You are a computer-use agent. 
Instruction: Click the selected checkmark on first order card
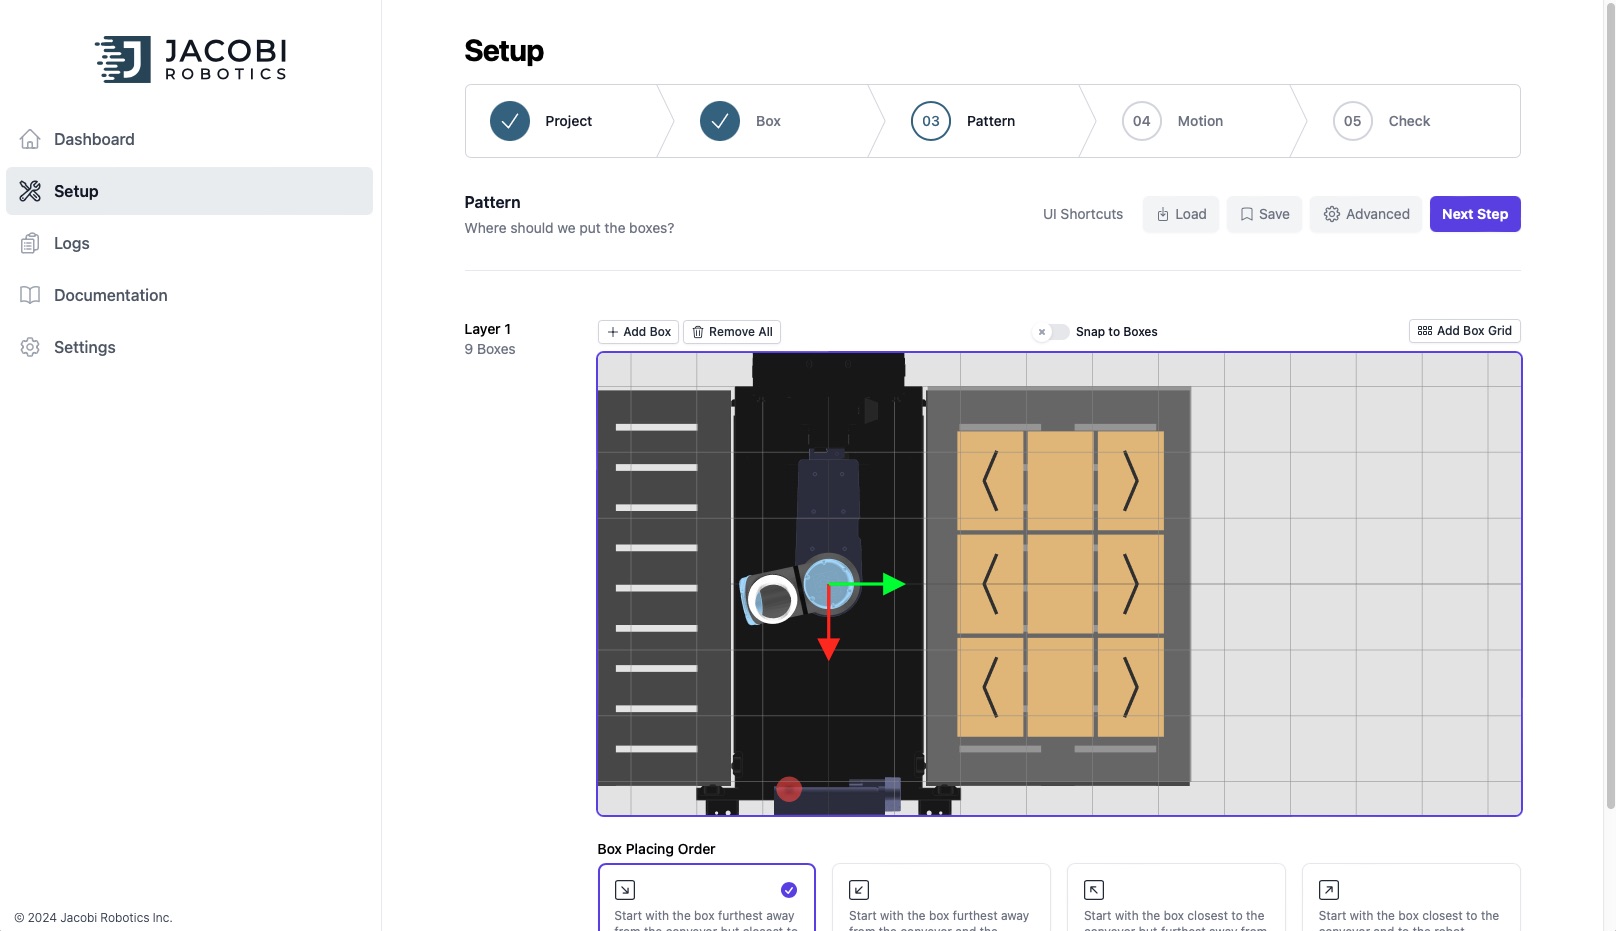pos(789,890)
